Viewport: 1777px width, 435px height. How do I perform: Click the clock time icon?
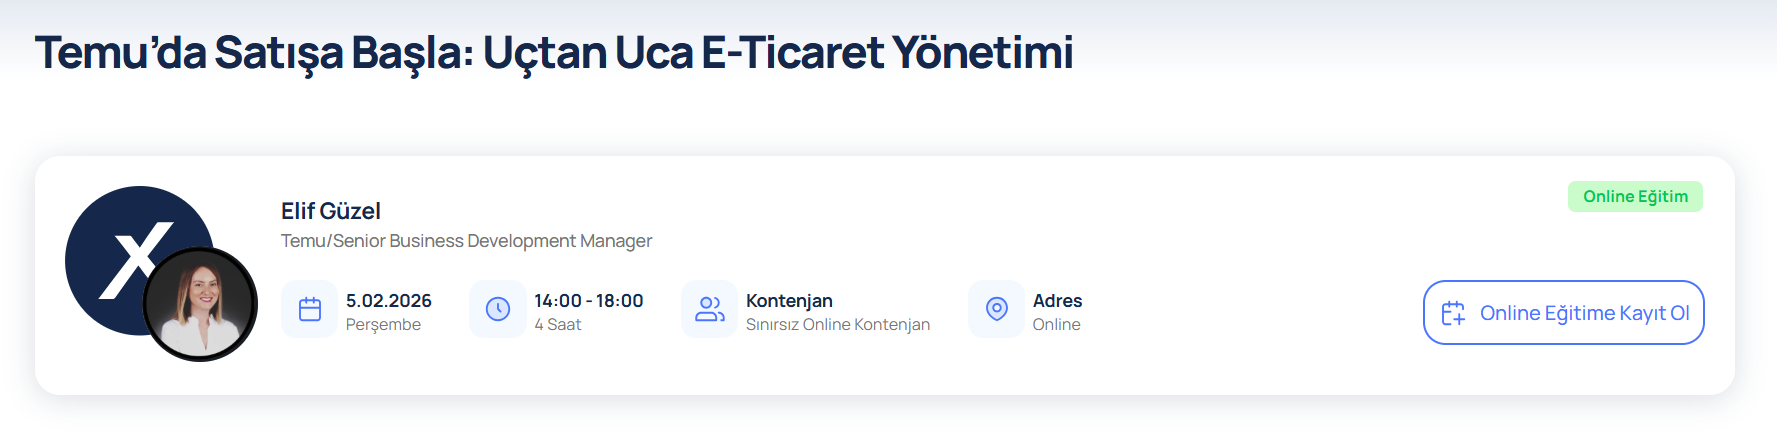pyautogui.click(x=498, y=309)
